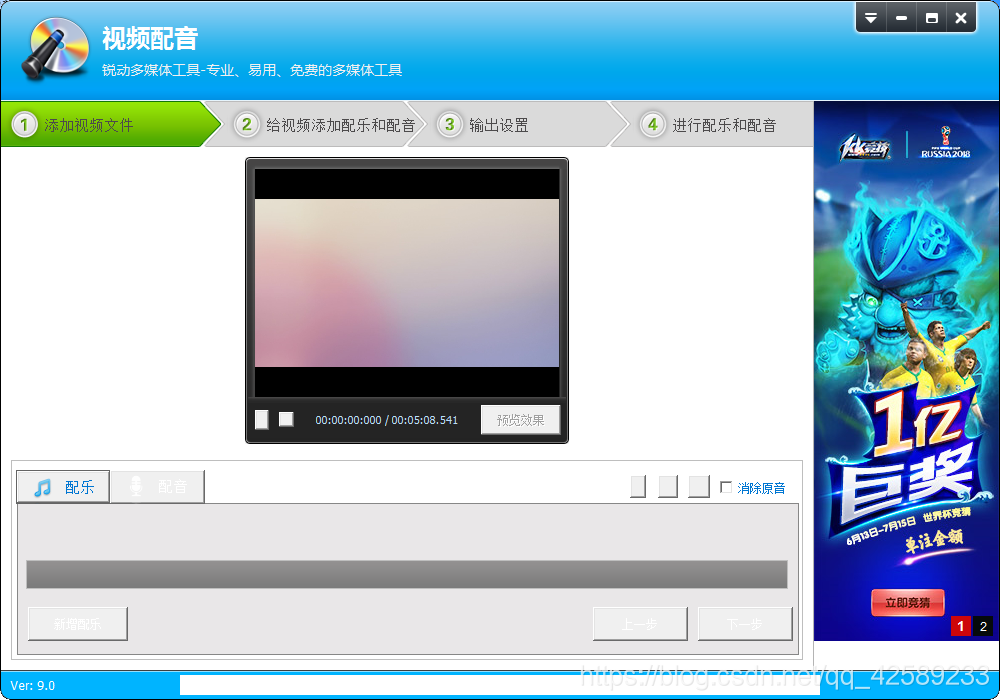Switch to ad page 1
Viewport: 1000px width, 700px height.
click(960, 626)
